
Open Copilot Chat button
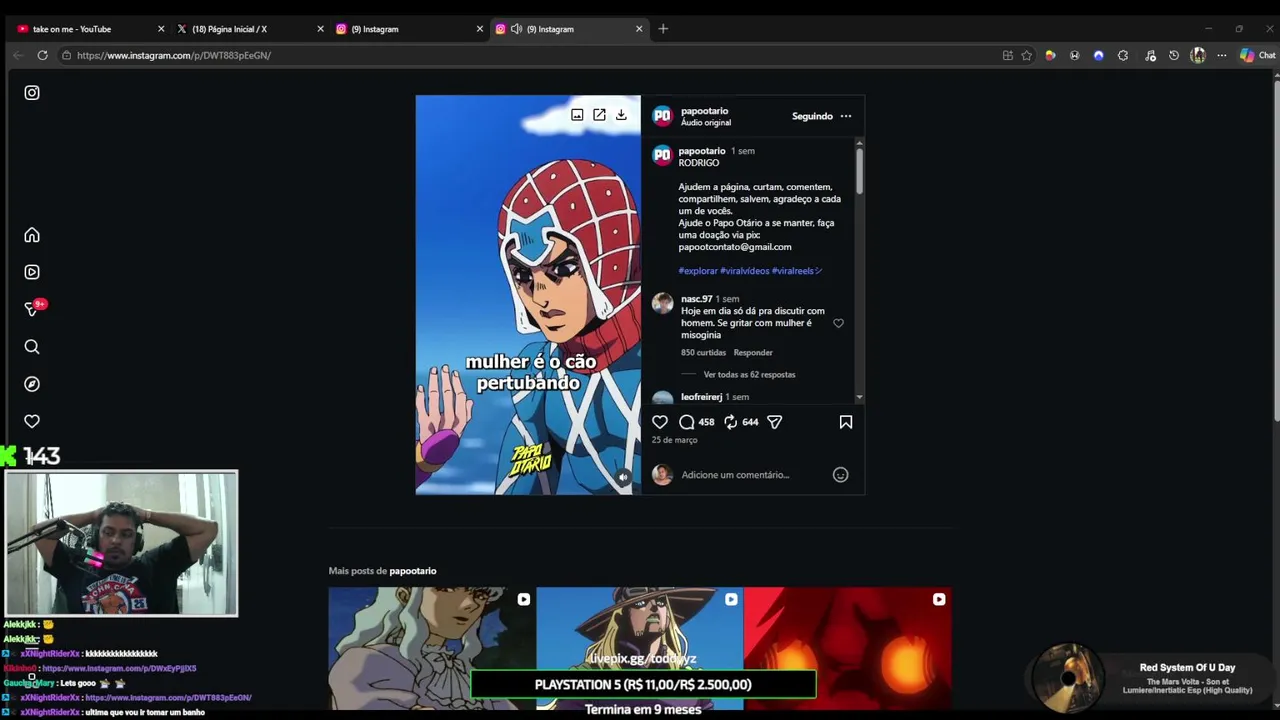[1257, 55]
